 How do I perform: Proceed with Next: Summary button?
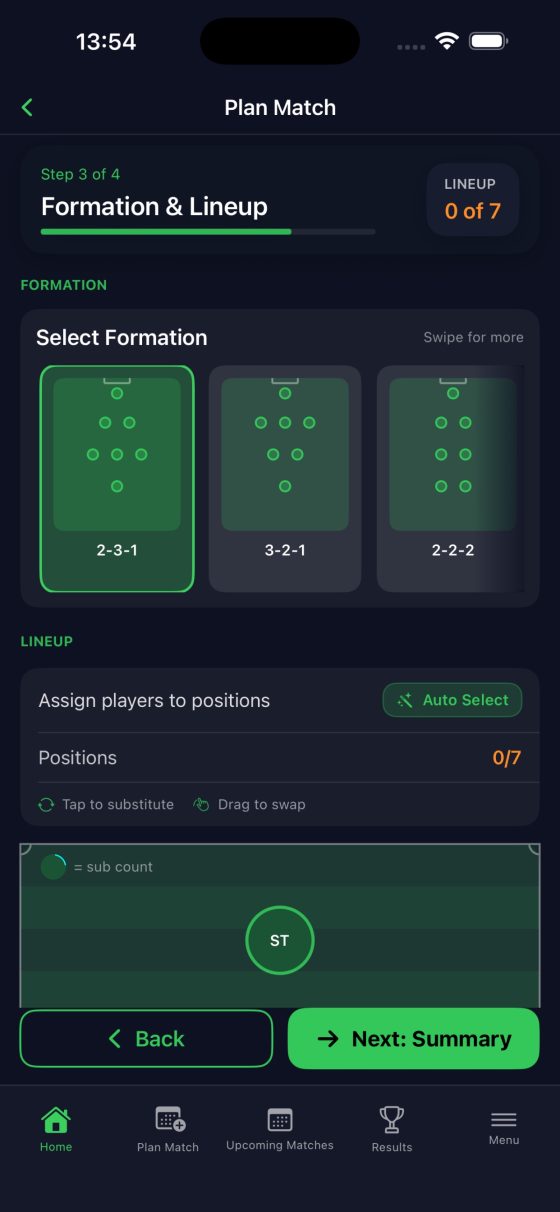click(414, 1039)
